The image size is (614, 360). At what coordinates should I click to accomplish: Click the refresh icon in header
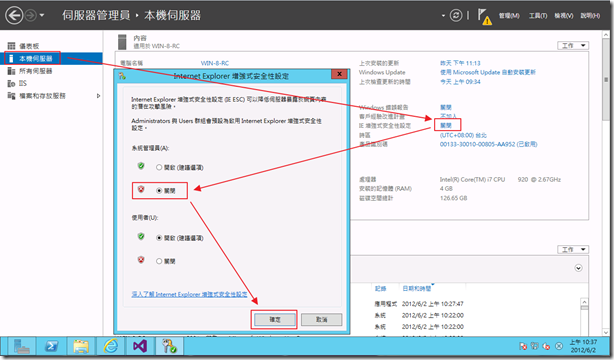pos(456,16)
